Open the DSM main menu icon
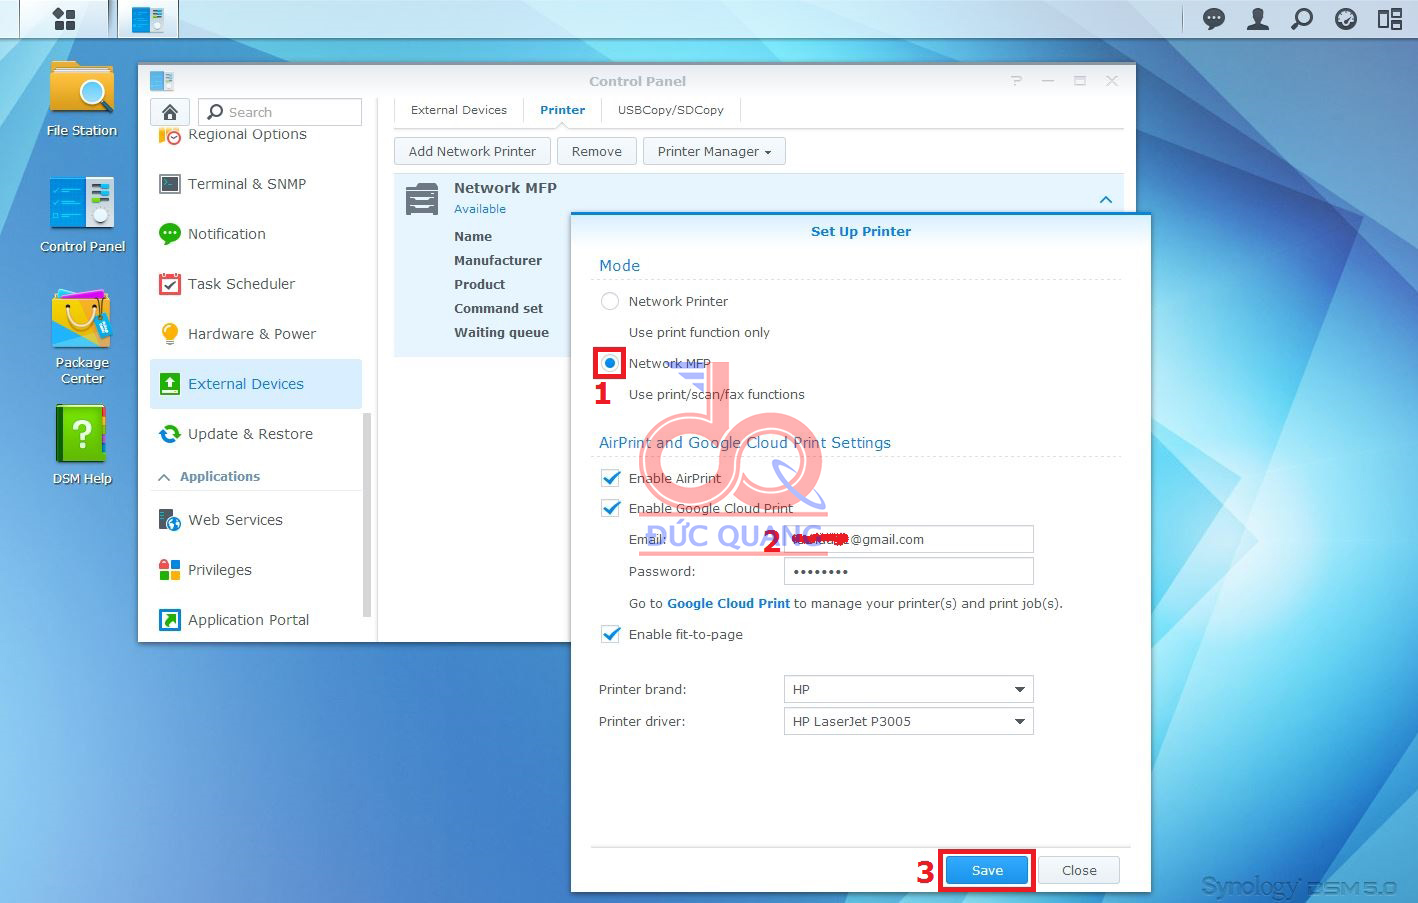 click(64, 19)
